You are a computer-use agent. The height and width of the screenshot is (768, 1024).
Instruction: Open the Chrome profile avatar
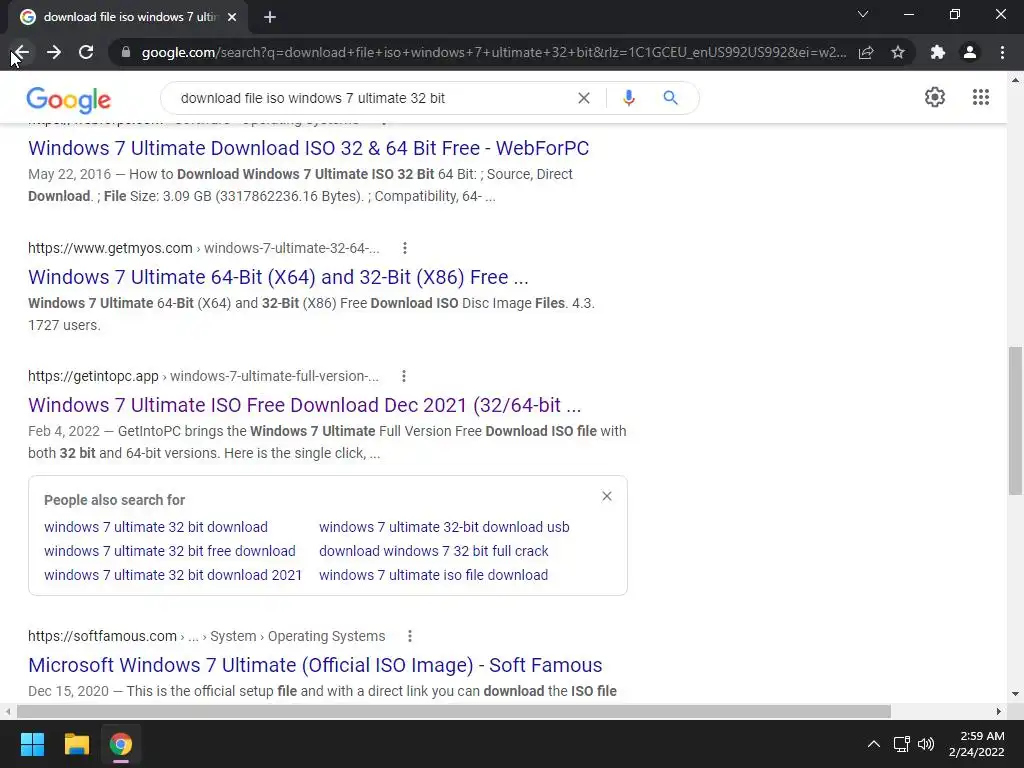[x=970, y=52]
